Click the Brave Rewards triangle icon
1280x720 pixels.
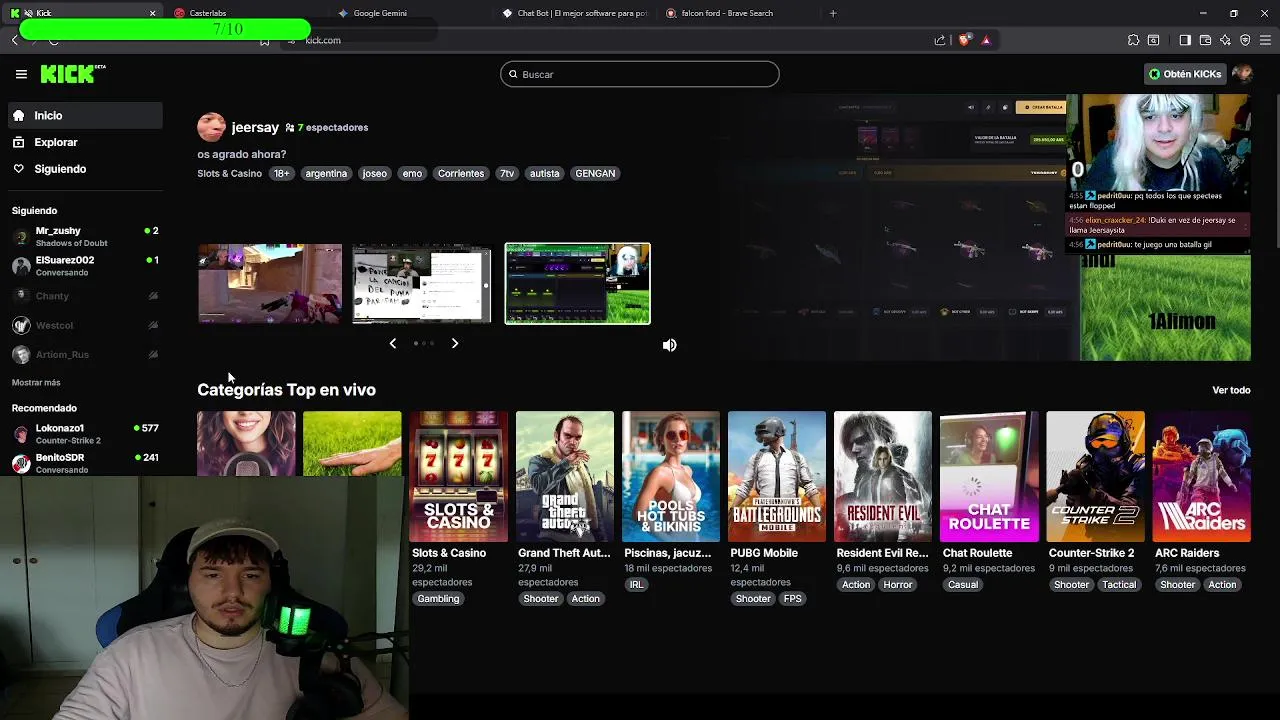point(986,40)
